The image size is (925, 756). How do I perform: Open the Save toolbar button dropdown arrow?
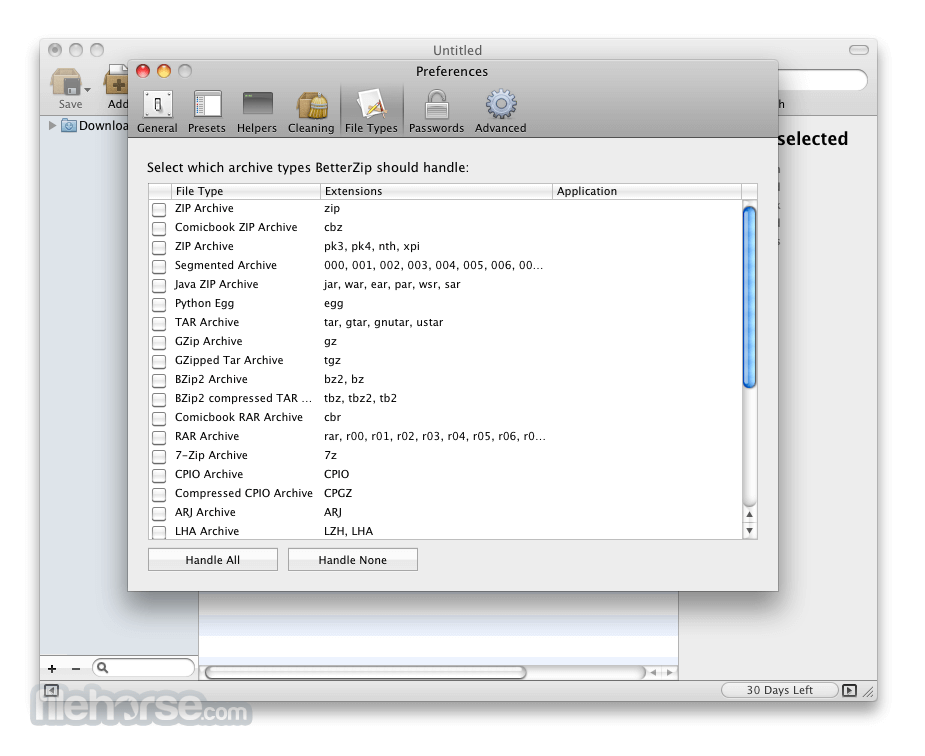(x=87, y=90)
